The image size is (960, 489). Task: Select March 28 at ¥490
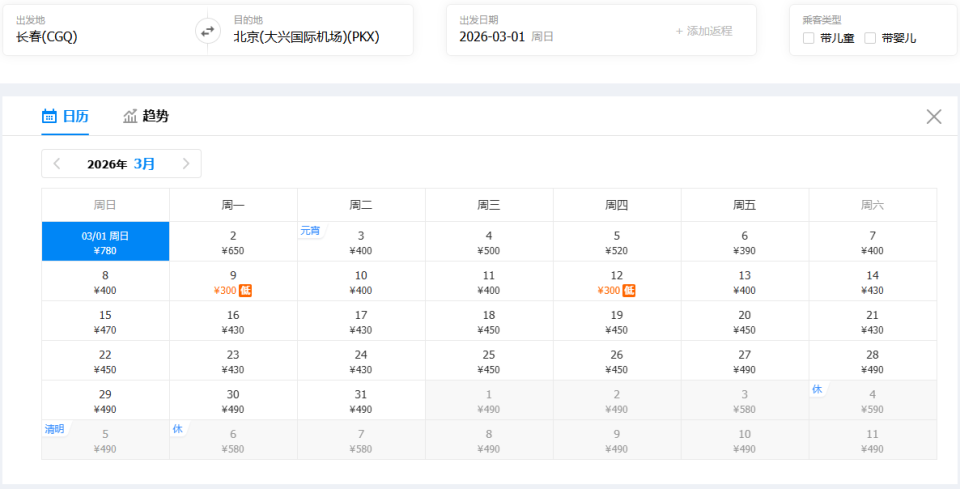coord(872,361)
